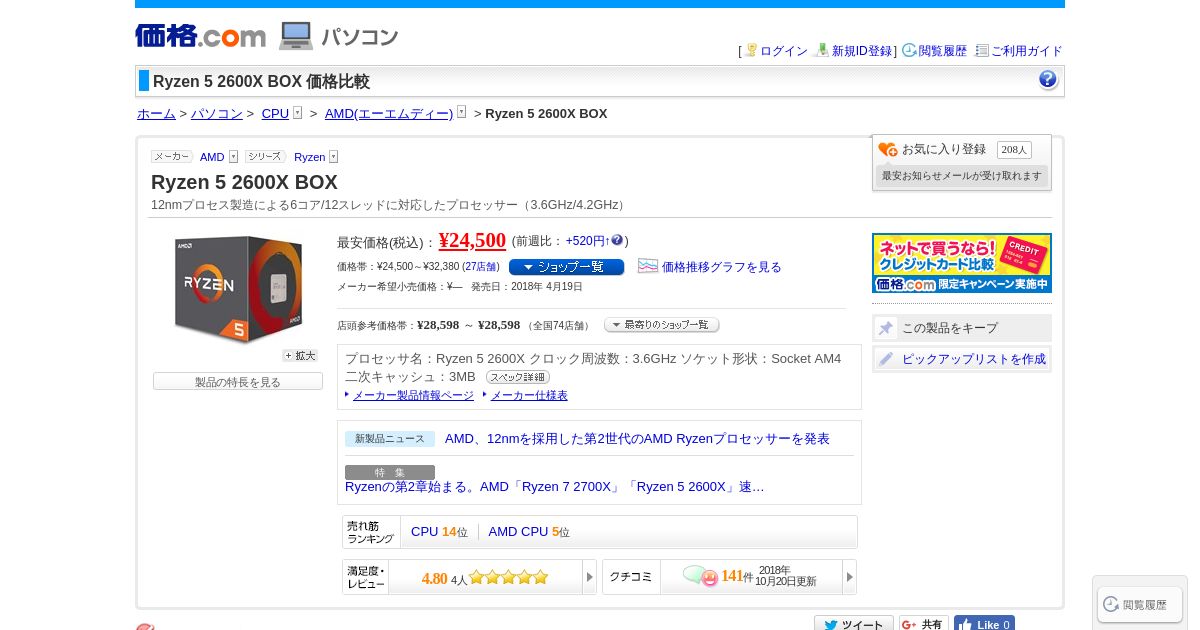Click the 27店舗 link
The width and height of the screenshot is (1200, 630).
click(x=482, y=267)
